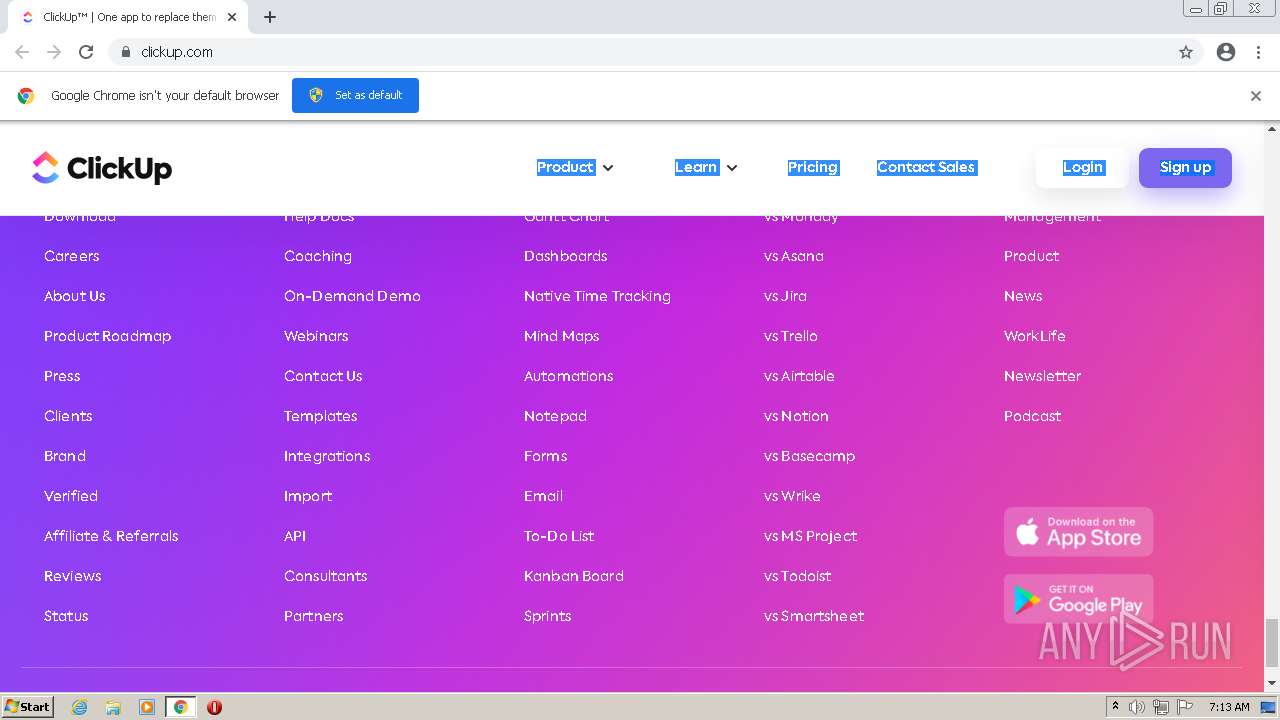Open the API link

pos(295,536)
